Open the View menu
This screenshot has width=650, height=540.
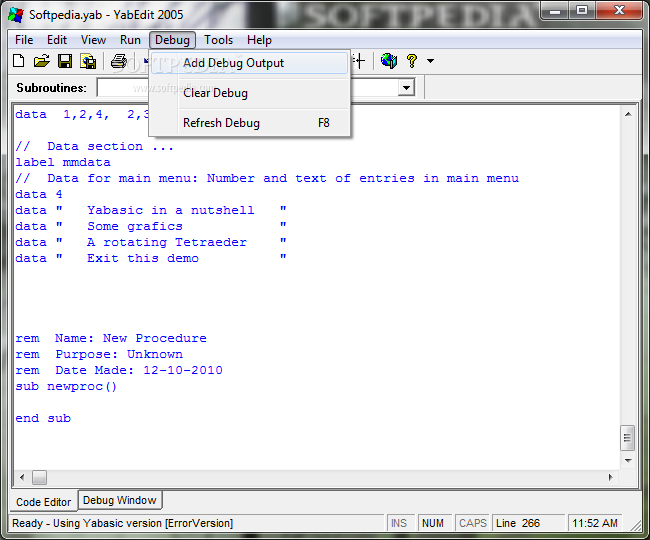(x=93, y=40)
